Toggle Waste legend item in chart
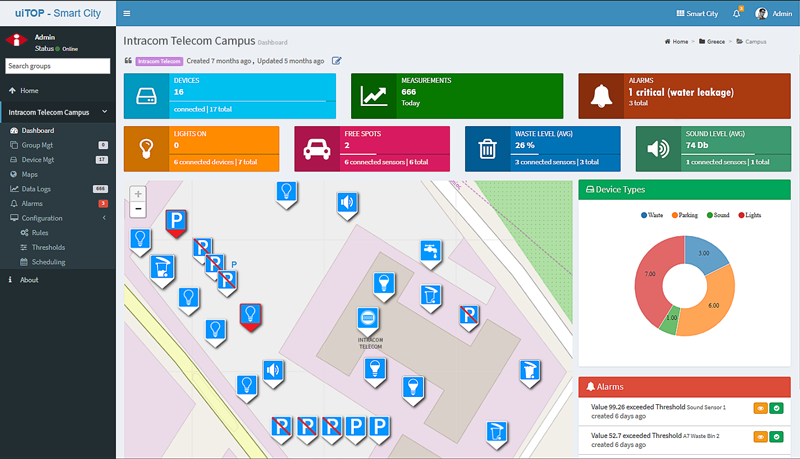Screen dimensions: 800x459 click(652, 215)
